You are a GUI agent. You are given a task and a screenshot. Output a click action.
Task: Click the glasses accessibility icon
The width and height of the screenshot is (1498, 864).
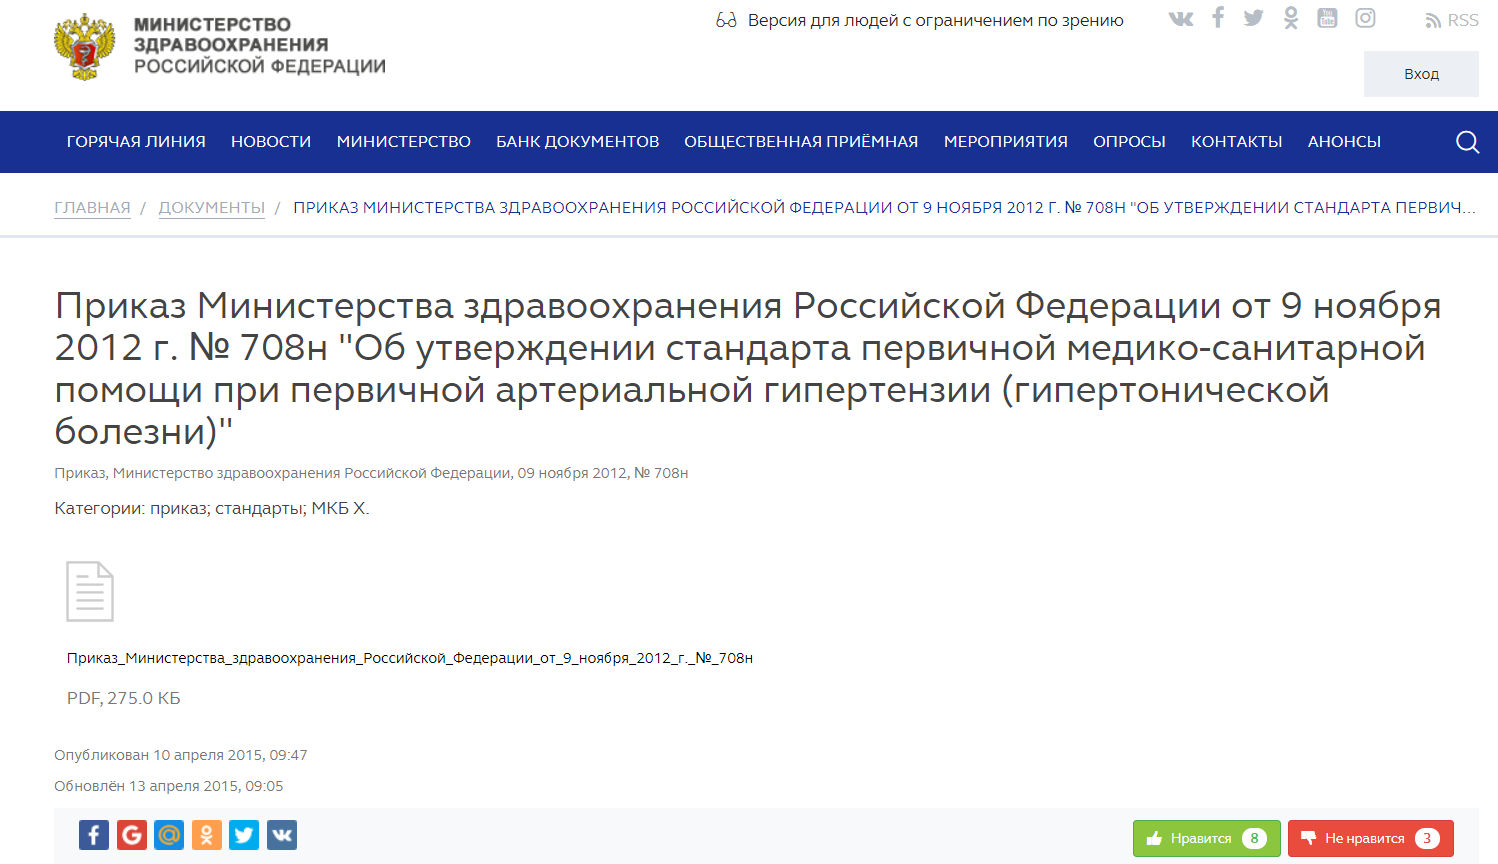click(726, 20)
